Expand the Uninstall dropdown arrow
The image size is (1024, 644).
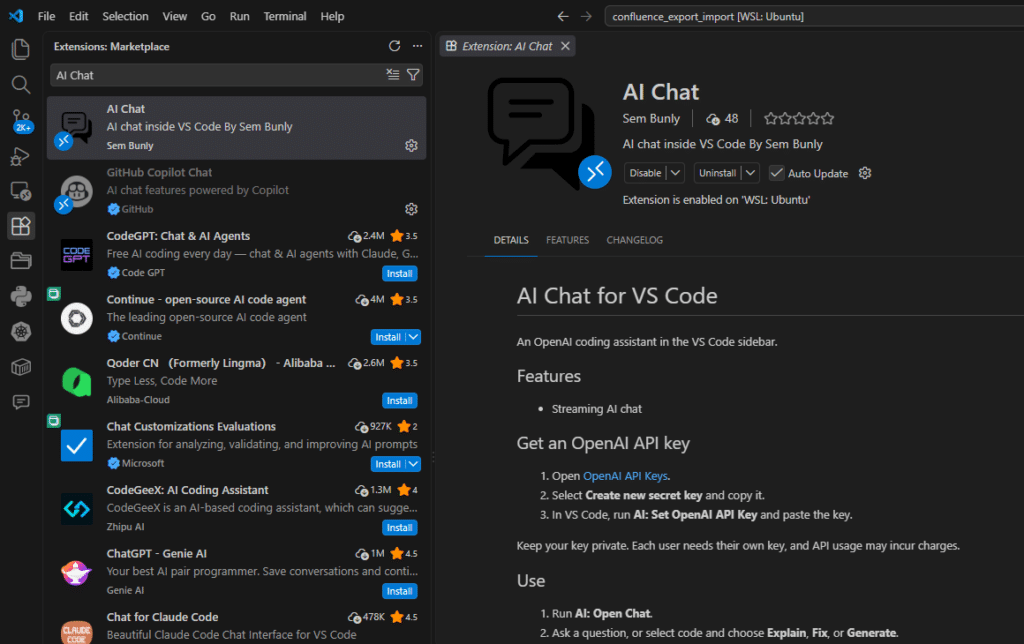click(x=750, y=173)
